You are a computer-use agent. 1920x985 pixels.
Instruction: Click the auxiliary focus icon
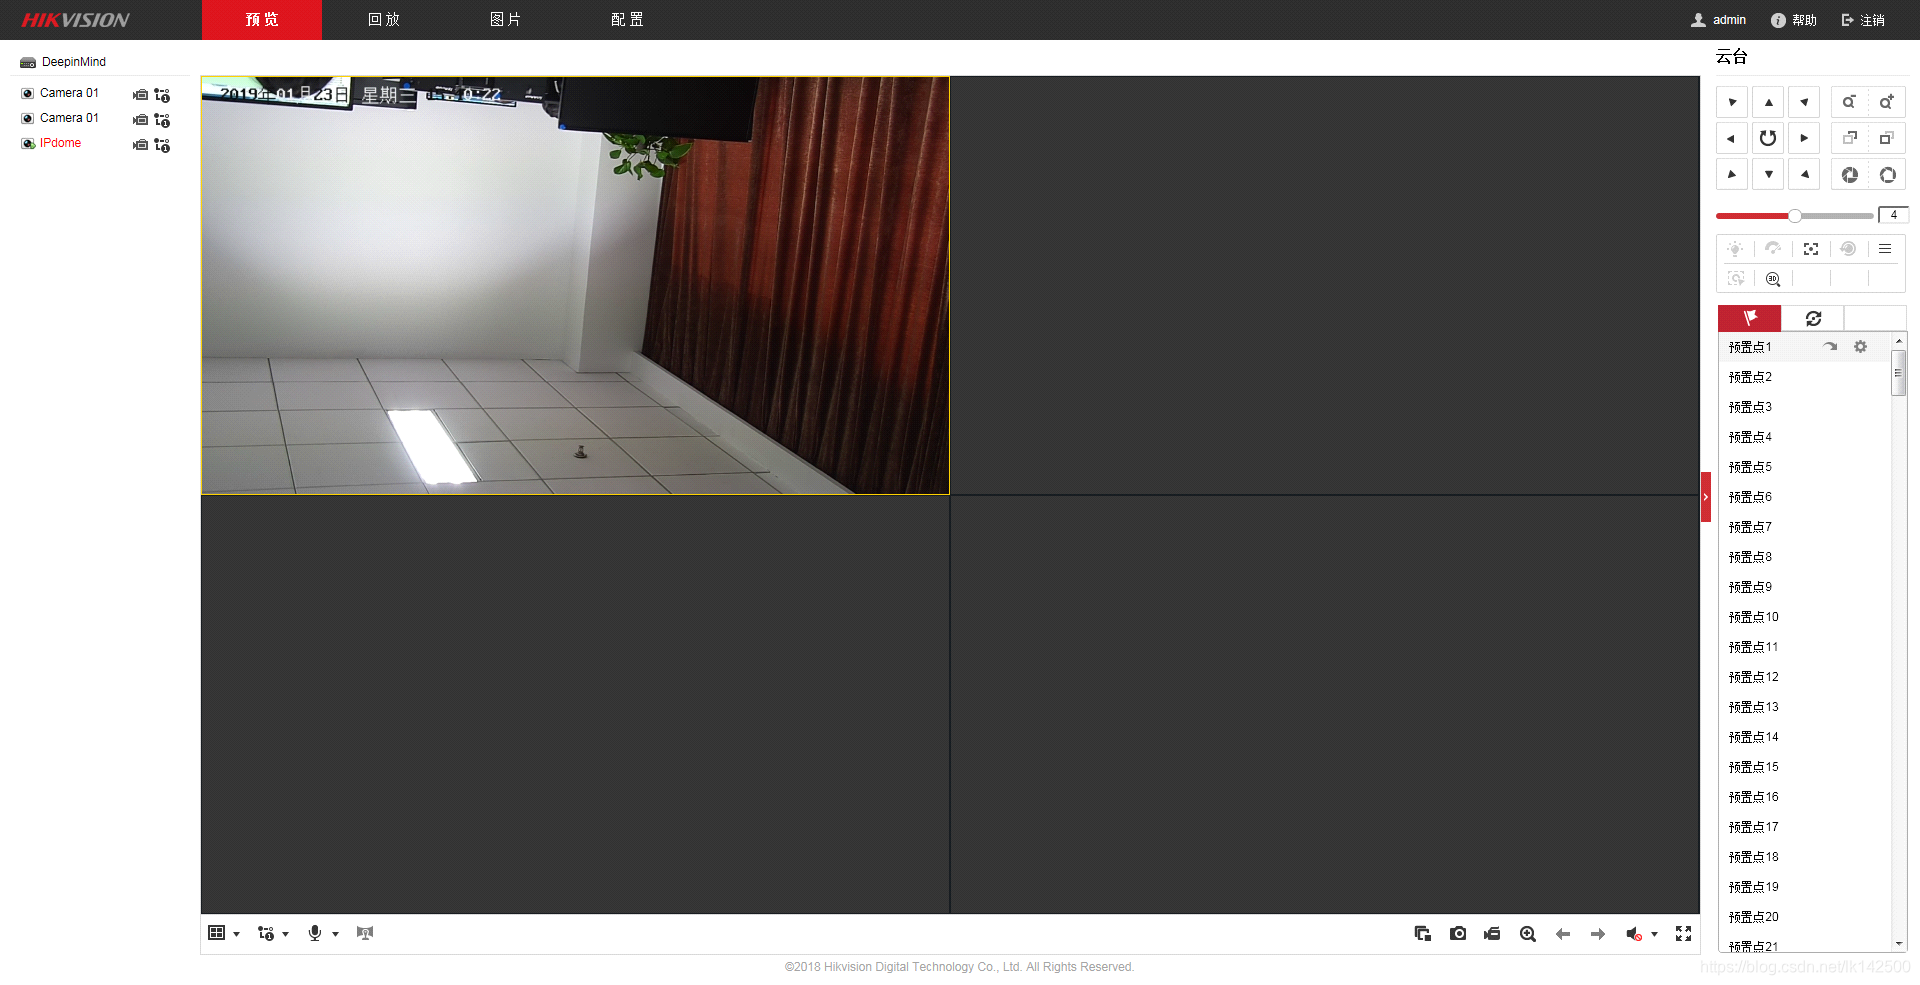coord(1811,249)
